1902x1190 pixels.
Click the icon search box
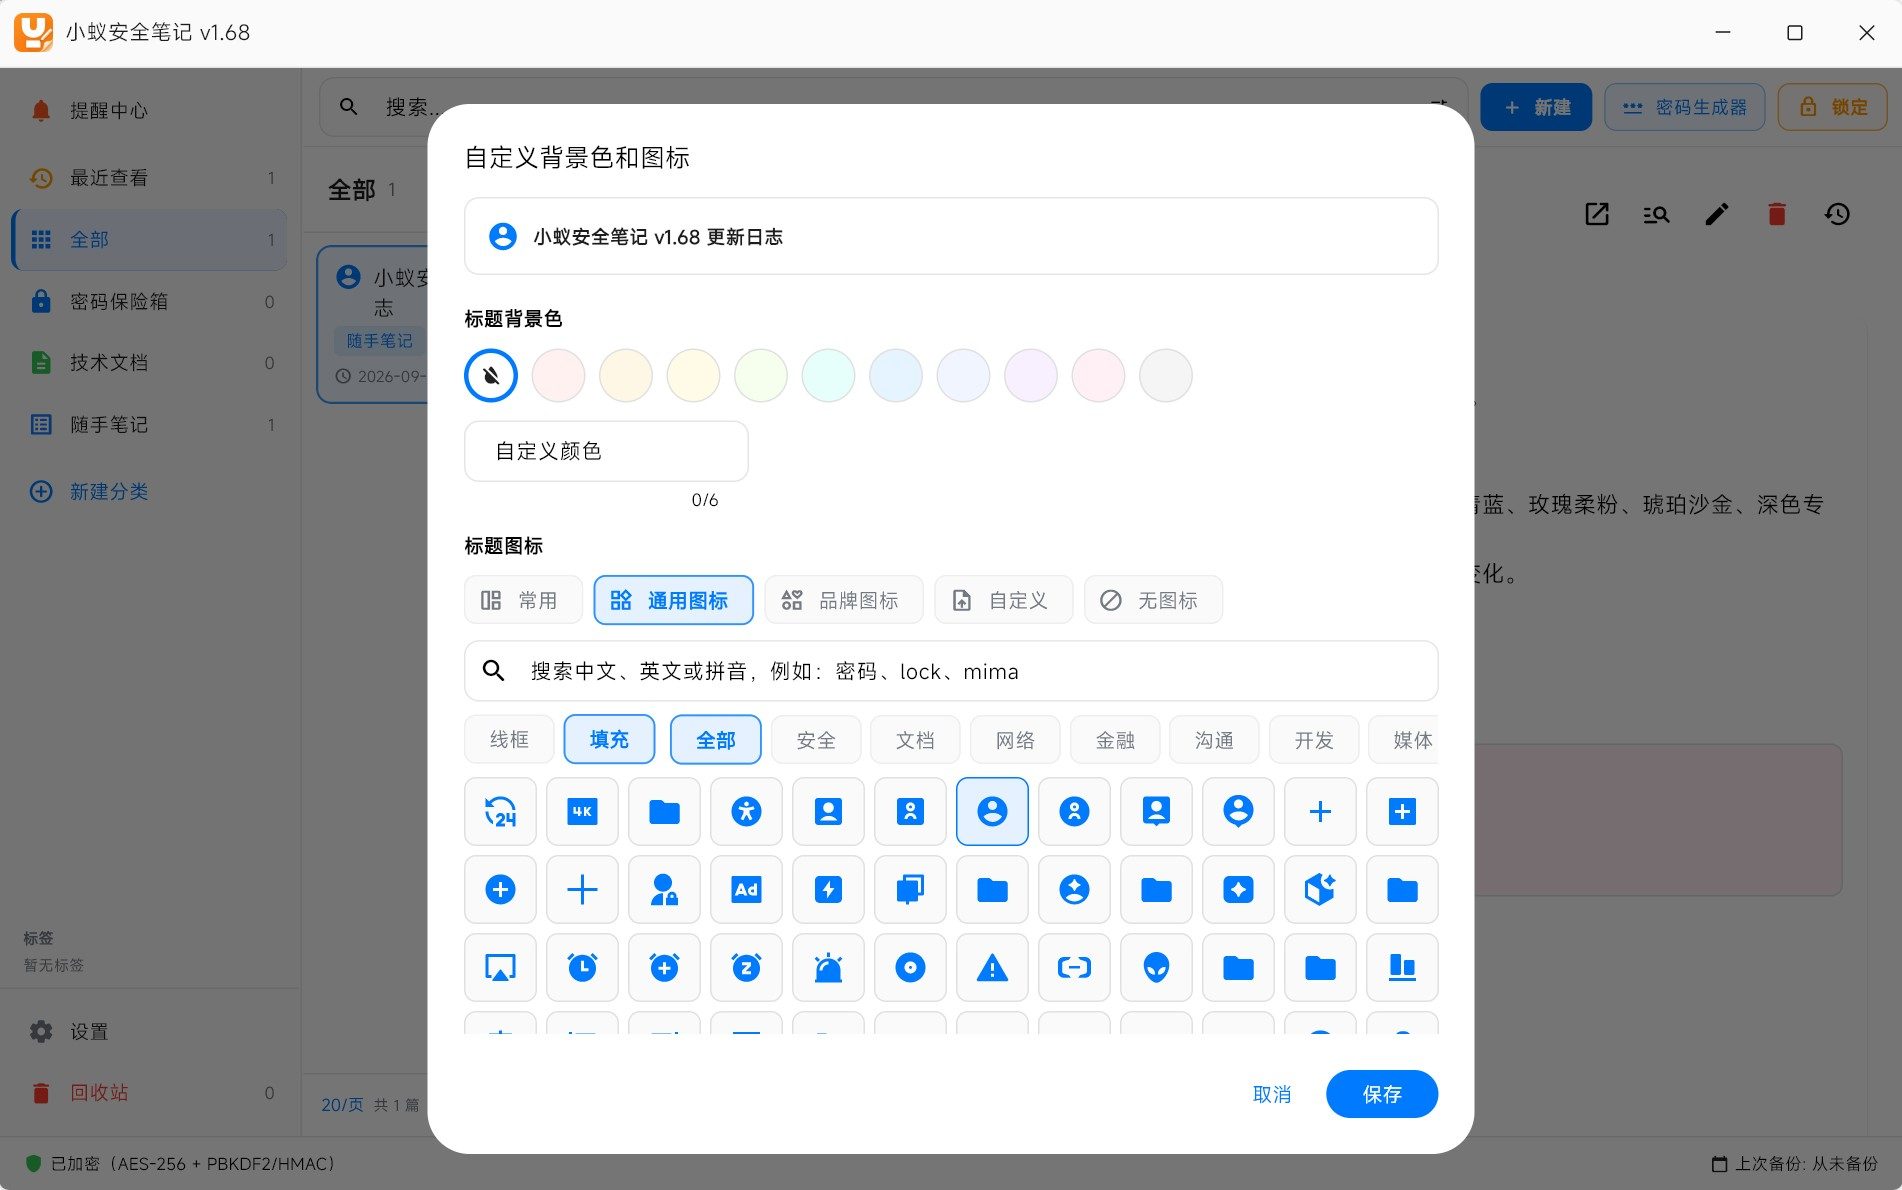tap(951, 671)
